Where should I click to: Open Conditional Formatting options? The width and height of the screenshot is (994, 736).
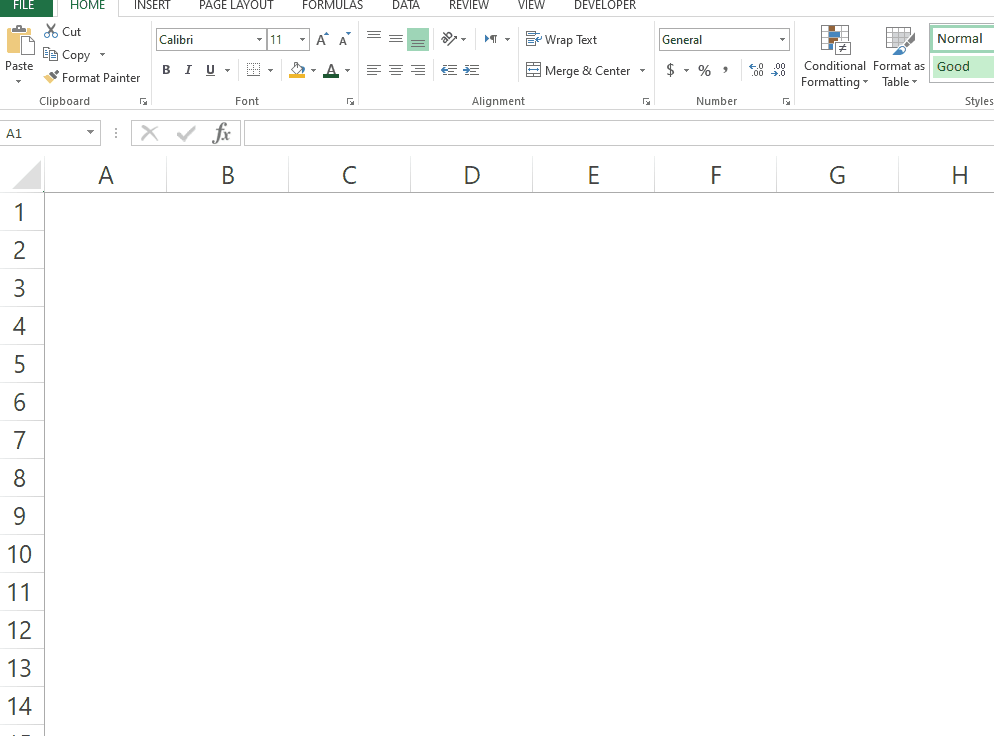tap(834, 57)
